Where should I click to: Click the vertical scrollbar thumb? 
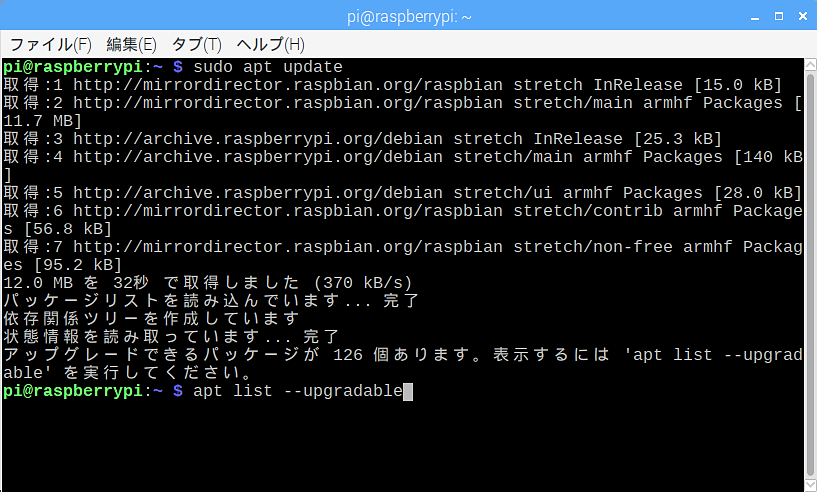811,275
